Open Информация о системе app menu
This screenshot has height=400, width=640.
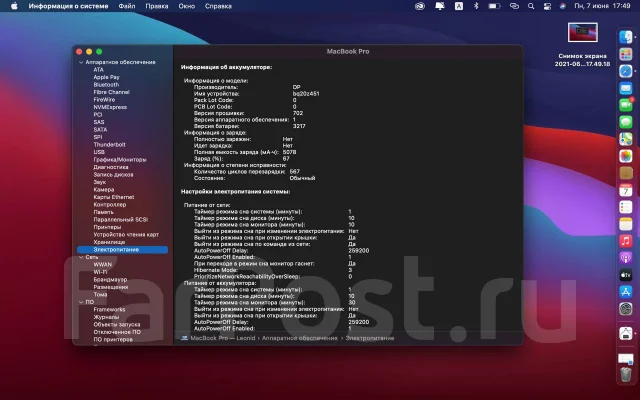pyautogui.click(x=69, y=6)
